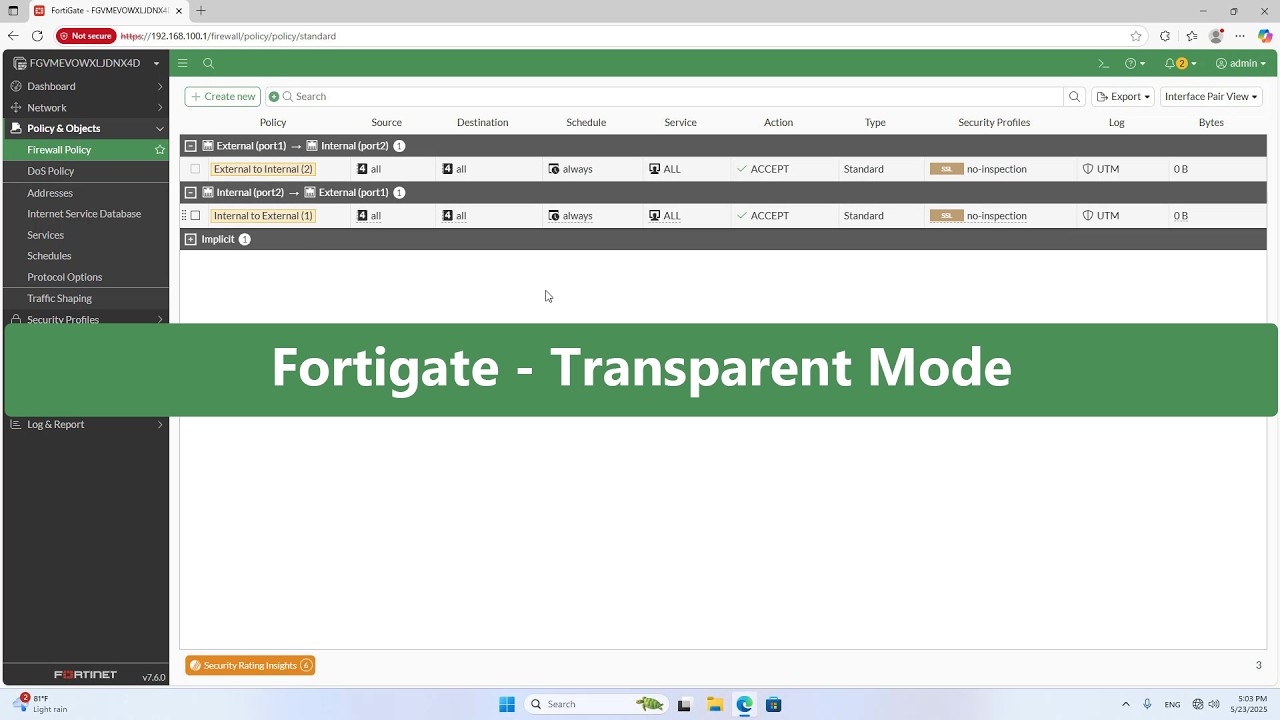
Task: Open the FGVMEVOWXLJDNX4D hostname dropdown
Action: pyautogui.click(x=85, y=63)
